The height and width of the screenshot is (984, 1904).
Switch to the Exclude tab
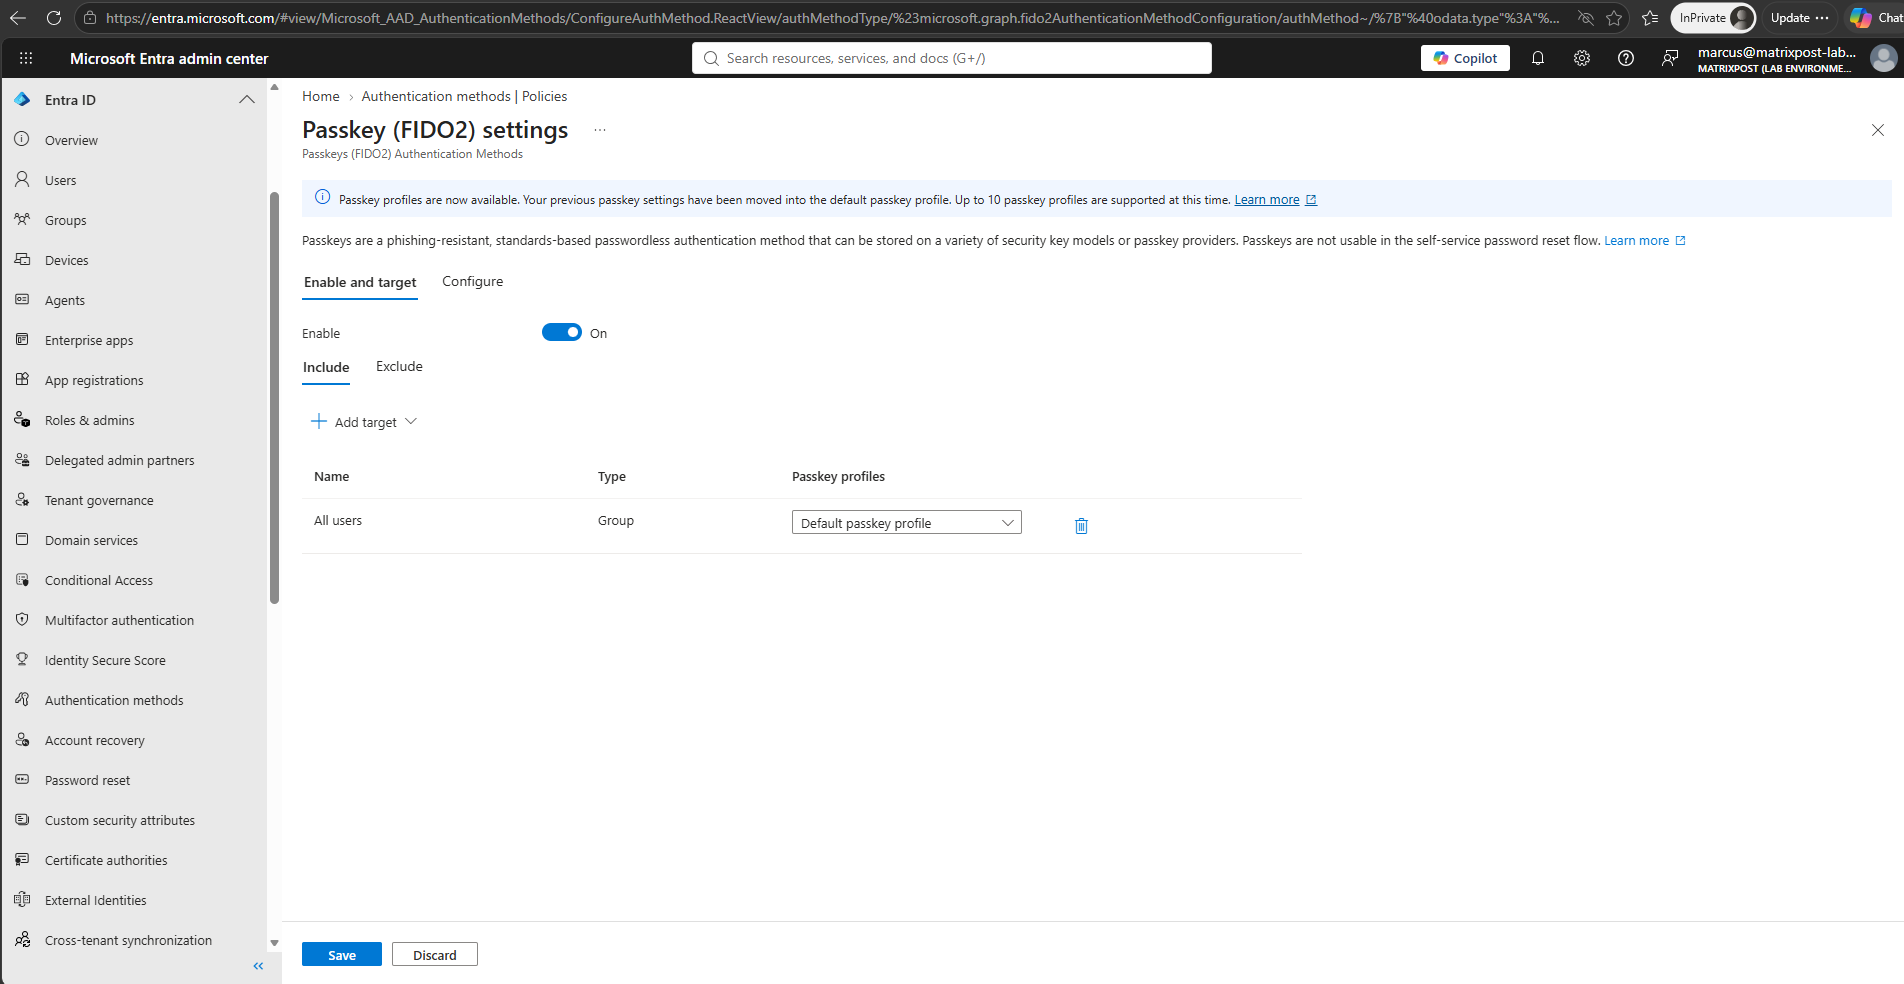[399, 367]
